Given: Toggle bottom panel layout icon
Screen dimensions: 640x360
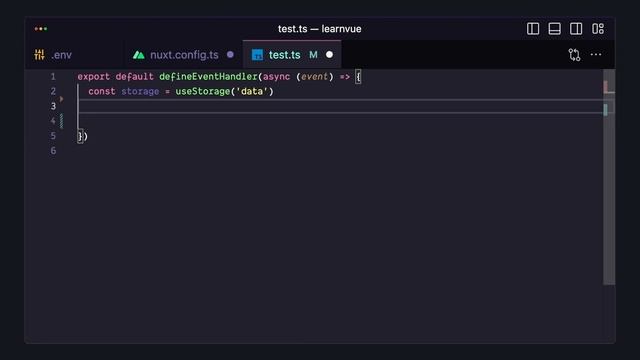Looking at the screenshot, I should coord(554,29).
